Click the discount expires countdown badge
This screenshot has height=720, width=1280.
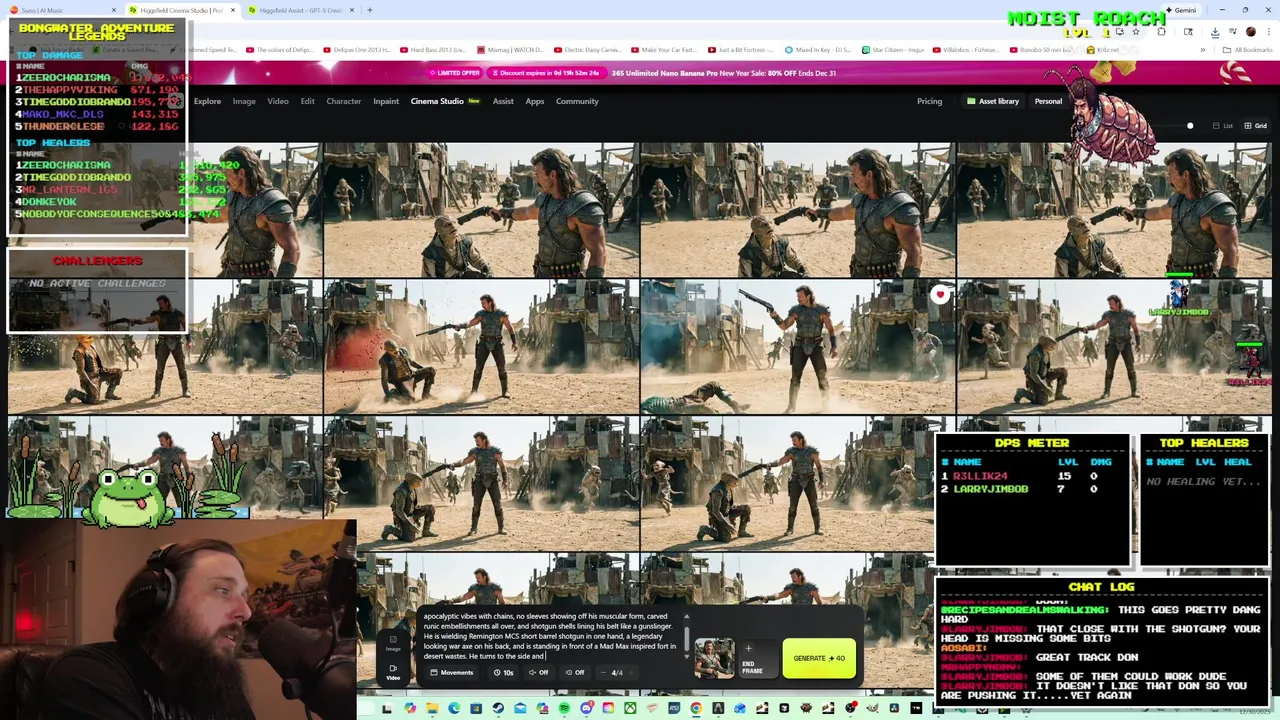pos(546,73)
